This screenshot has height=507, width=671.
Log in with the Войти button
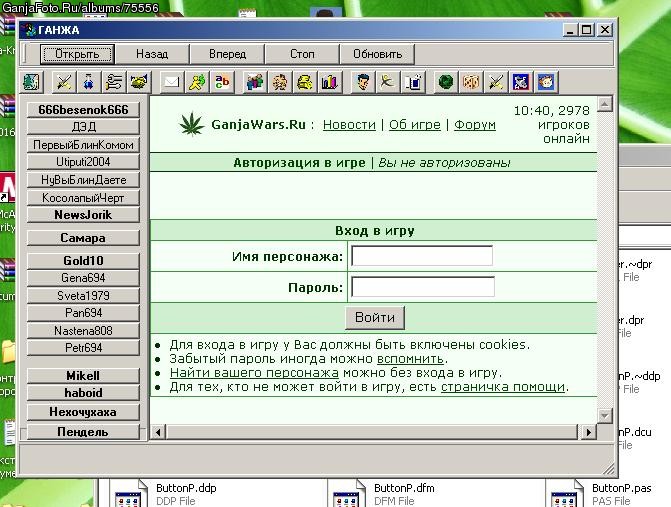(x=375, y=317)
